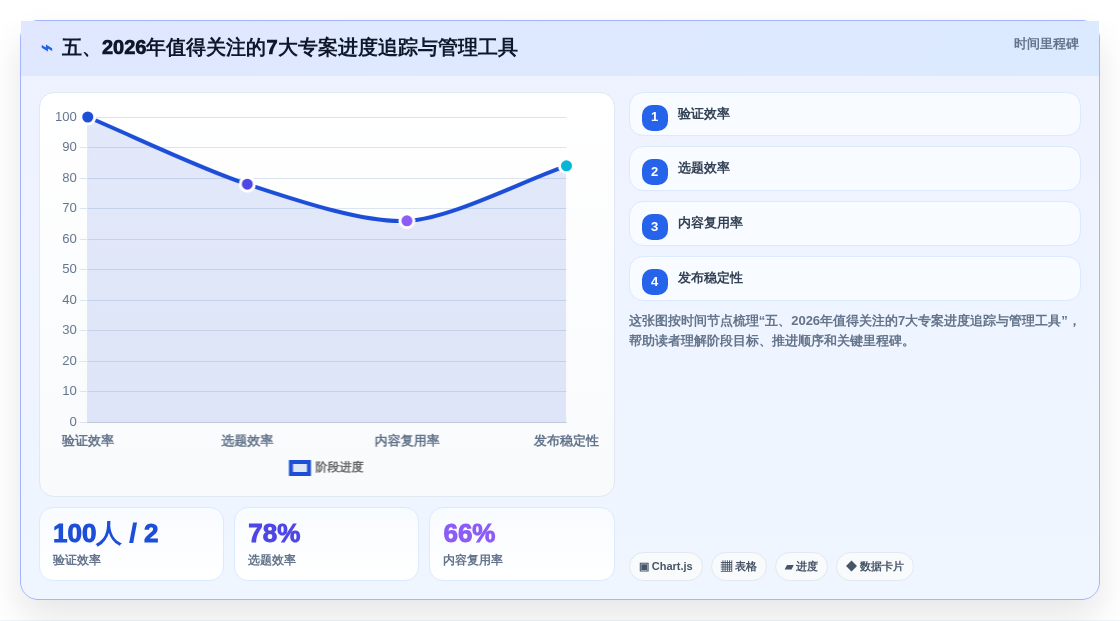
Task: Click the 78% stat card
Action: pos(326,544)
